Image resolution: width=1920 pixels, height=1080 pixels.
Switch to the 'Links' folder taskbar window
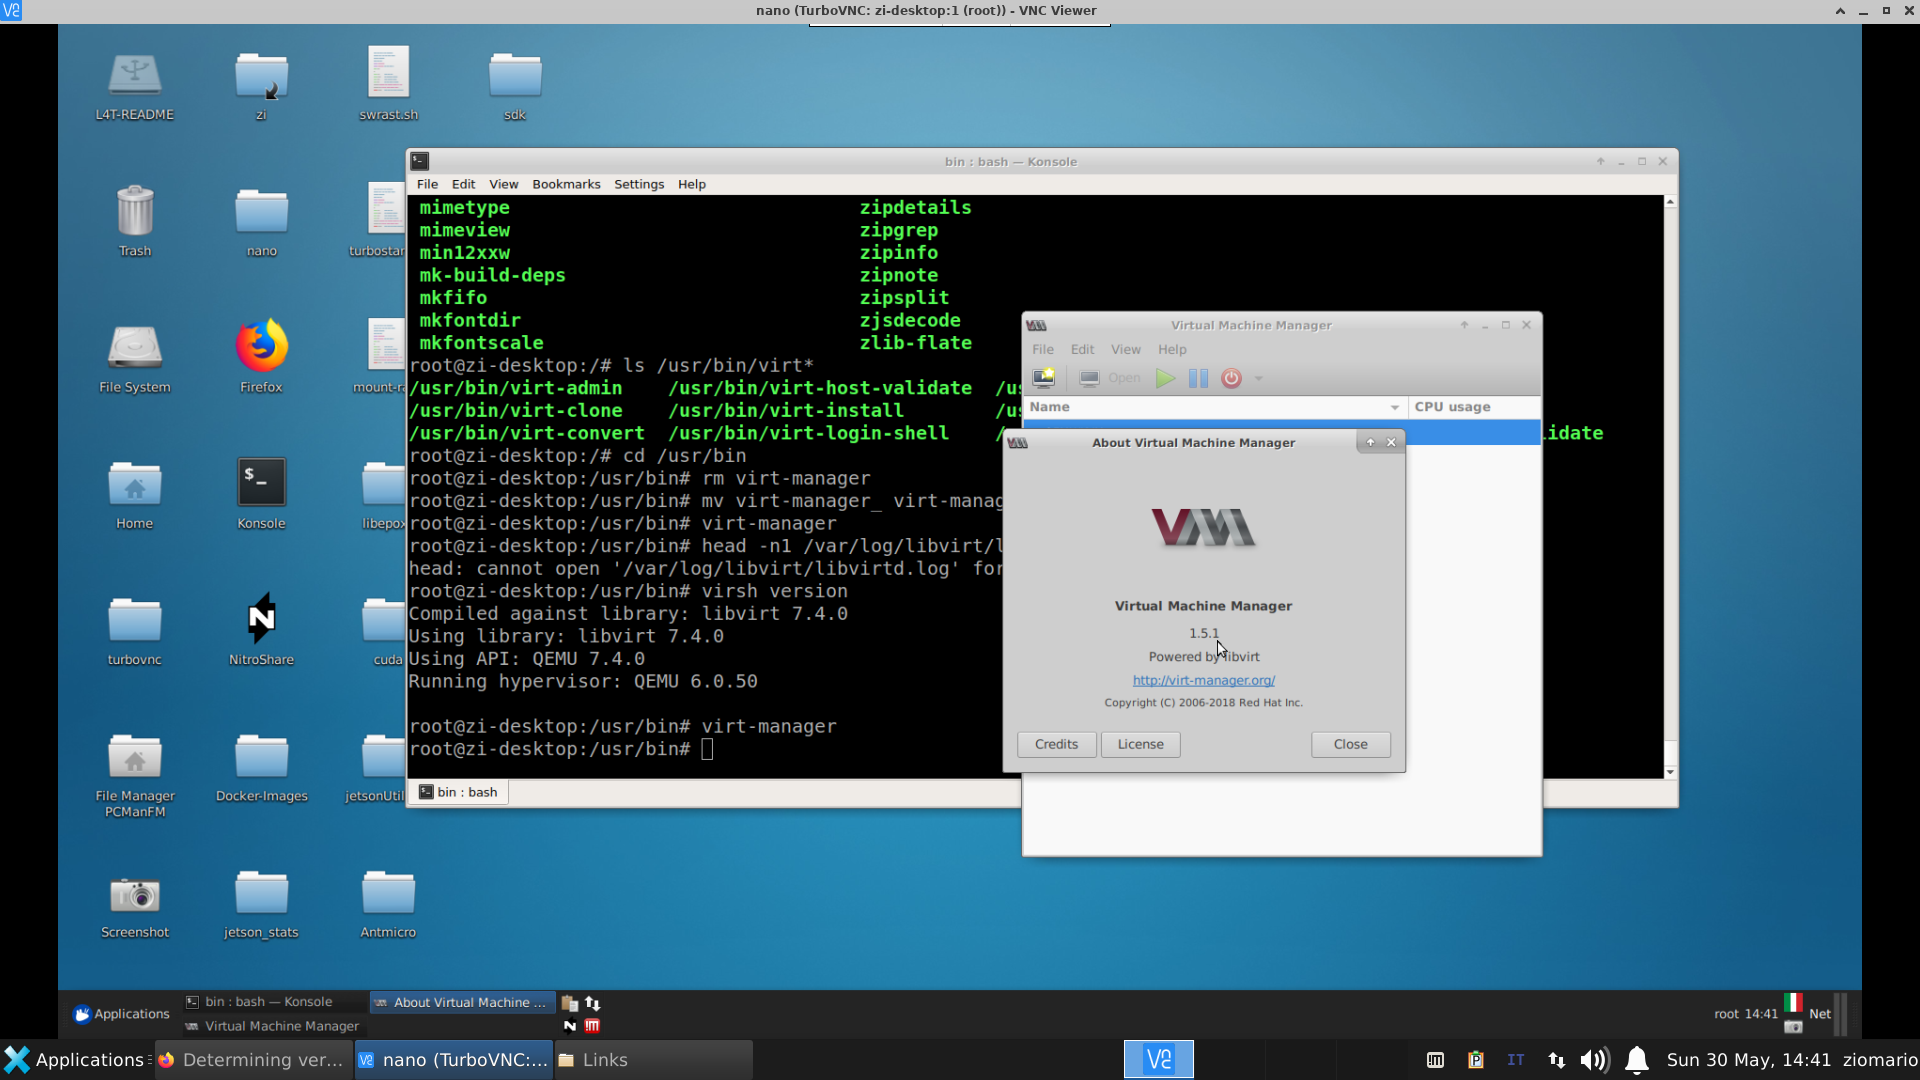652,1059
